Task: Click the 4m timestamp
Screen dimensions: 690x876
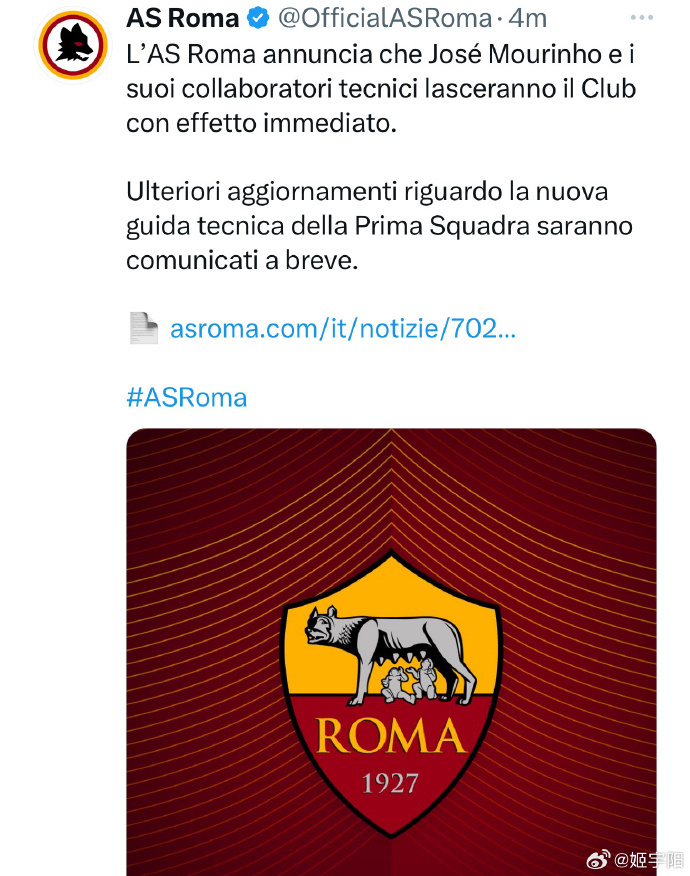Action: point(528,18)
